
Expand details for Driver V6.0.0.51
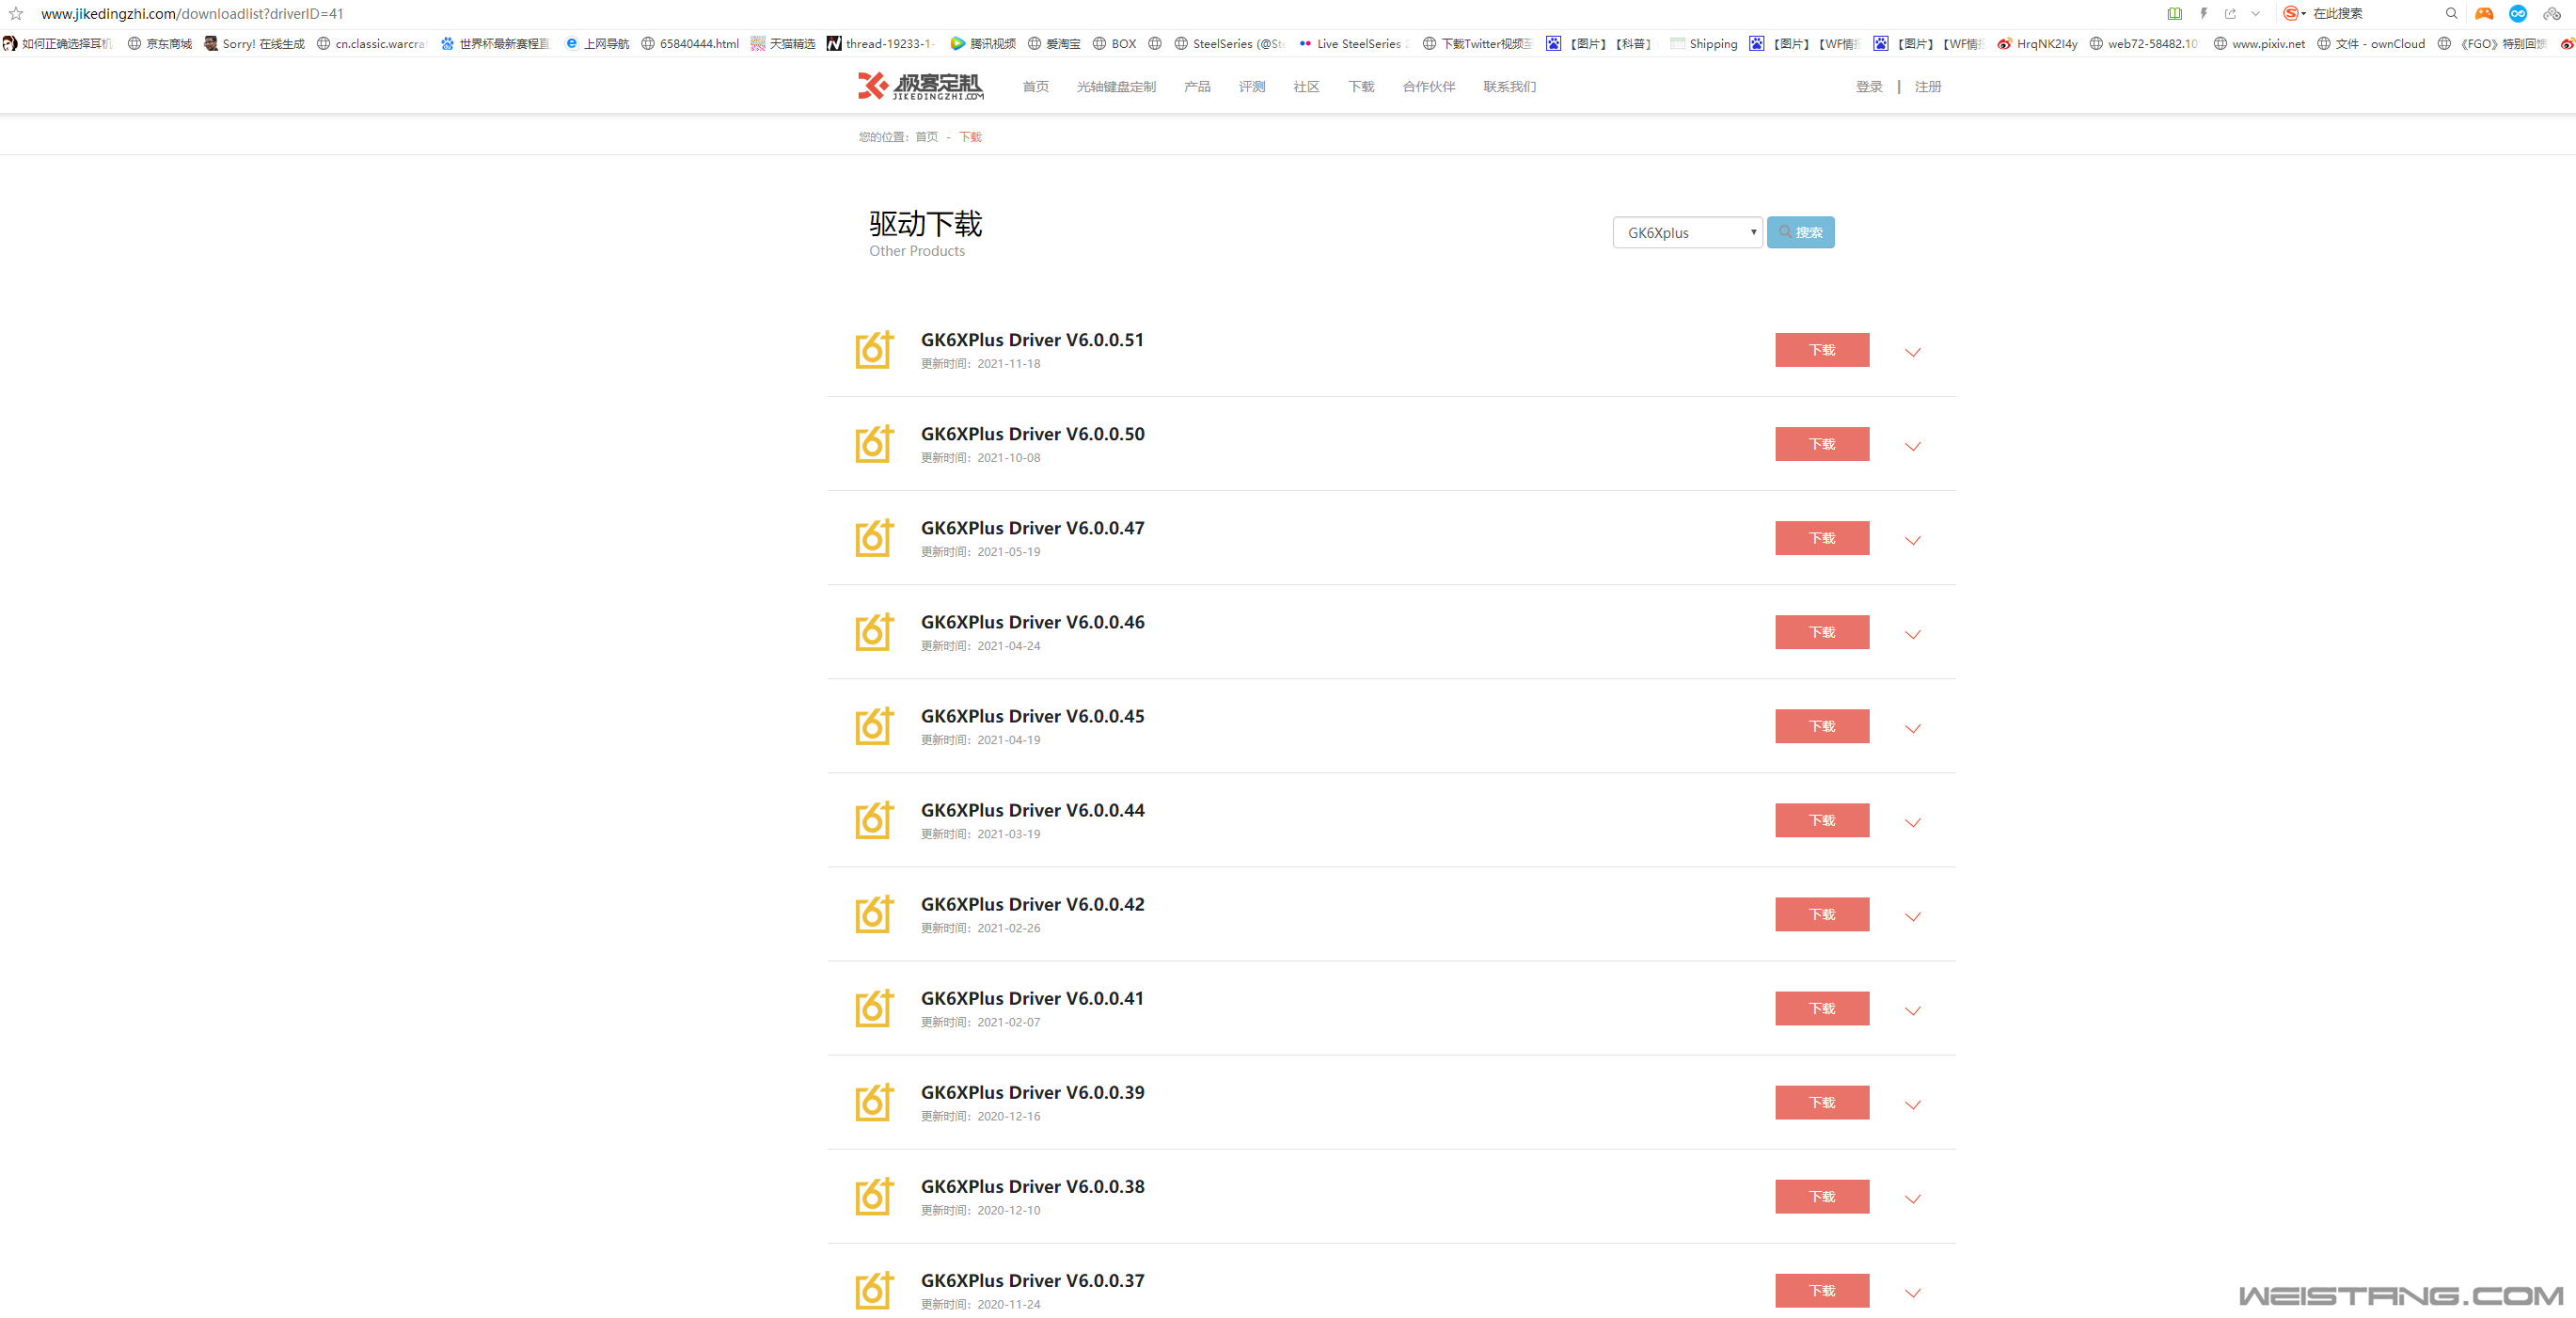(x=1912, y=352)
